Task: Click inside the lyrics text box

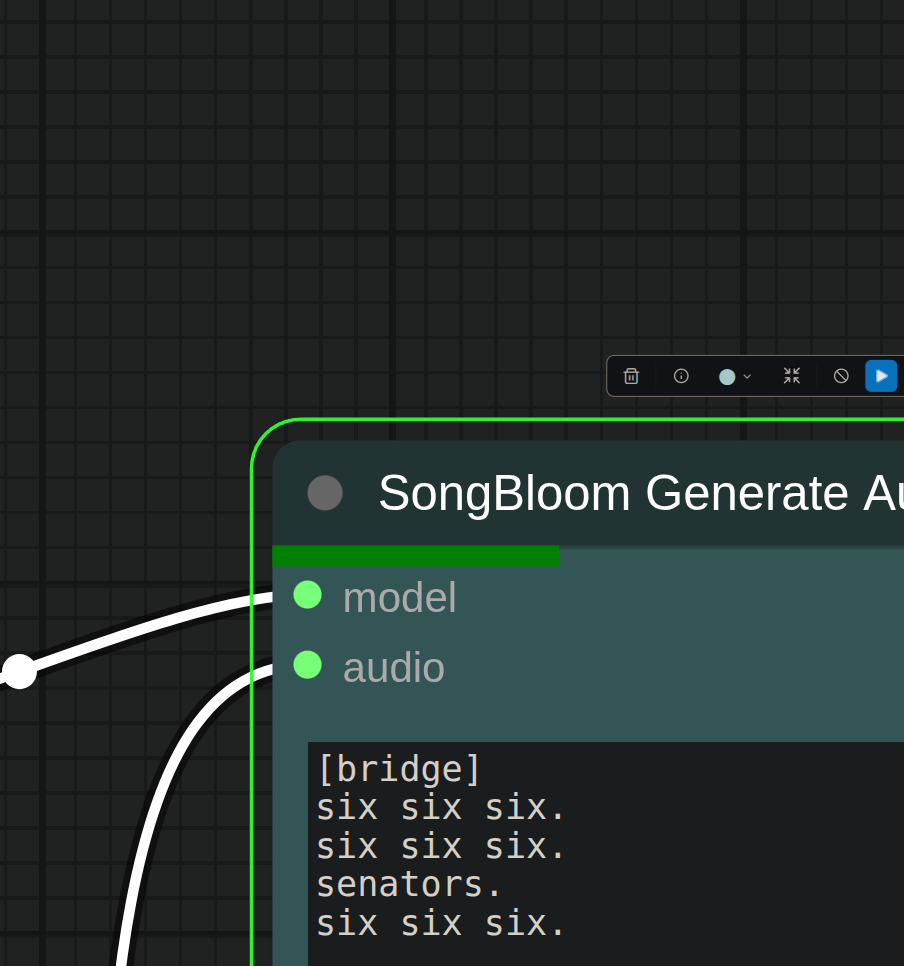Action: click(606, 854)
